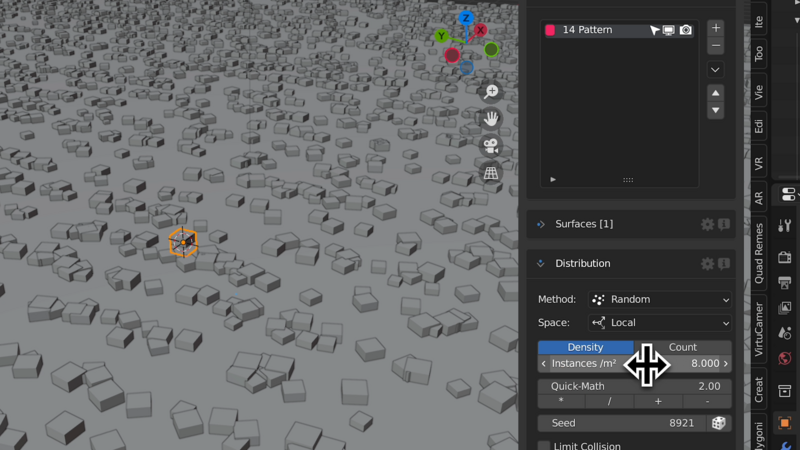
Task: Open the Create sidebar tab
Action: click(759, 389)
